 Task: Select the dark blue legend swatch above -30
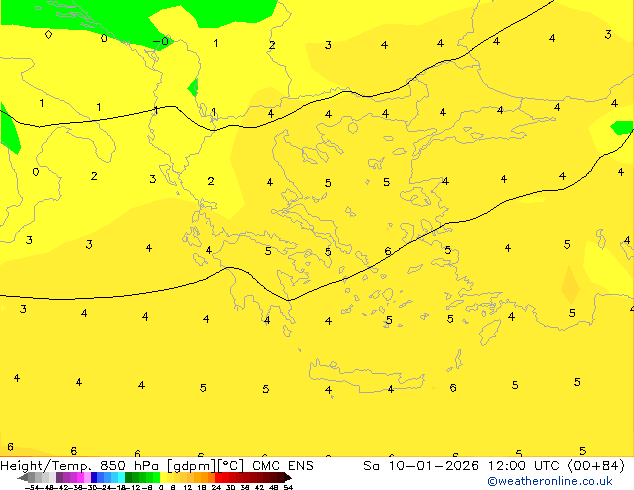coord(94,477)
